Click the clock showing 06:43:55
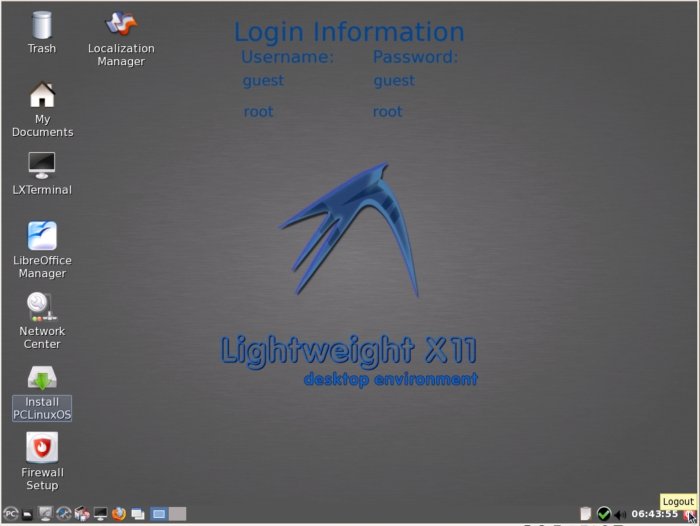Screen dimensions: 700x526 (655, 514)
